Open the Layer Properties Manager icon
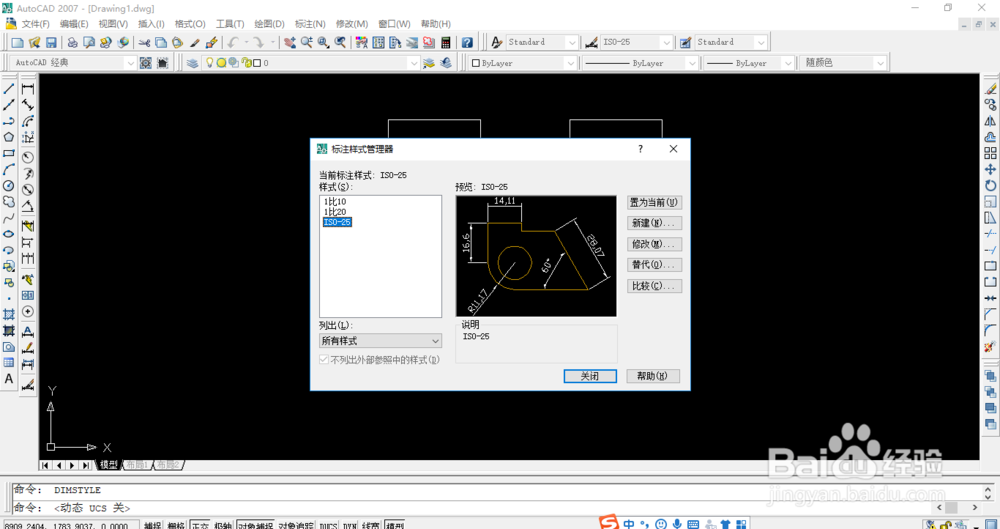The width and height of the screenshot is (1000, 529). 192,63
